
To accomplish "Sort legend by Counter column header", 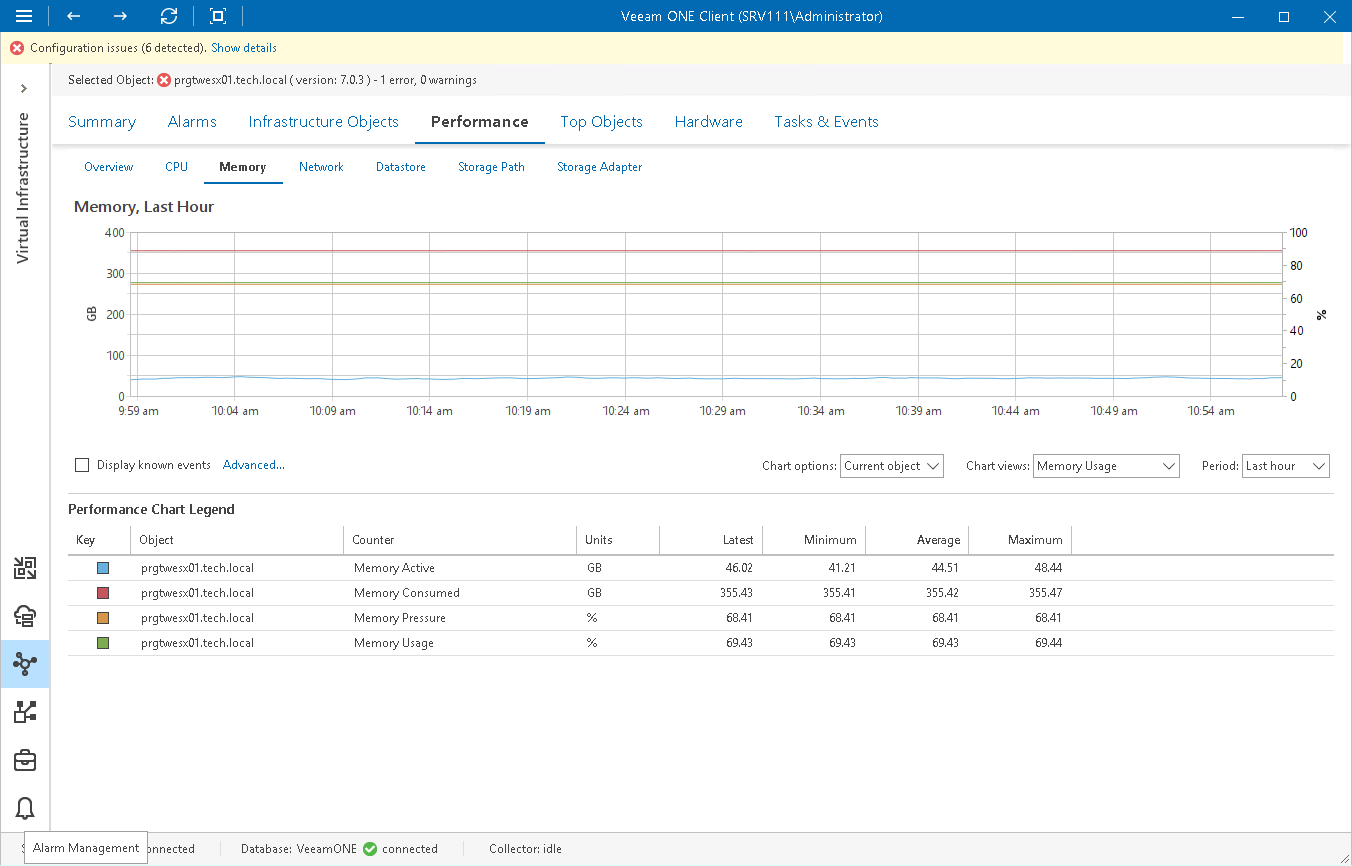I will (460, 540).
